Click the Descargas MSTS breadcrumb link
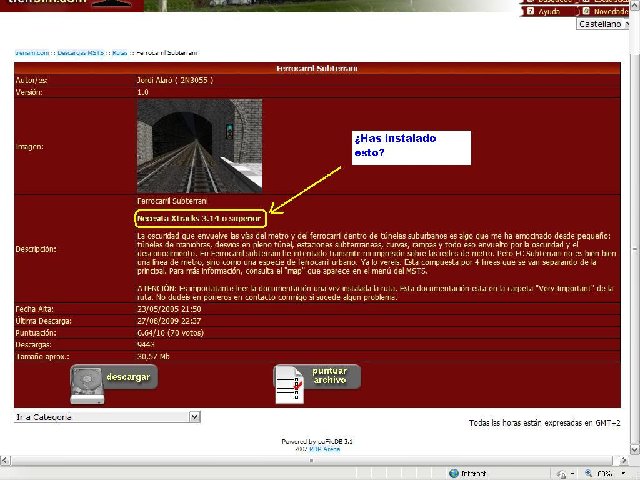Viewport: 640px width, 480px height. coord(82,49)
